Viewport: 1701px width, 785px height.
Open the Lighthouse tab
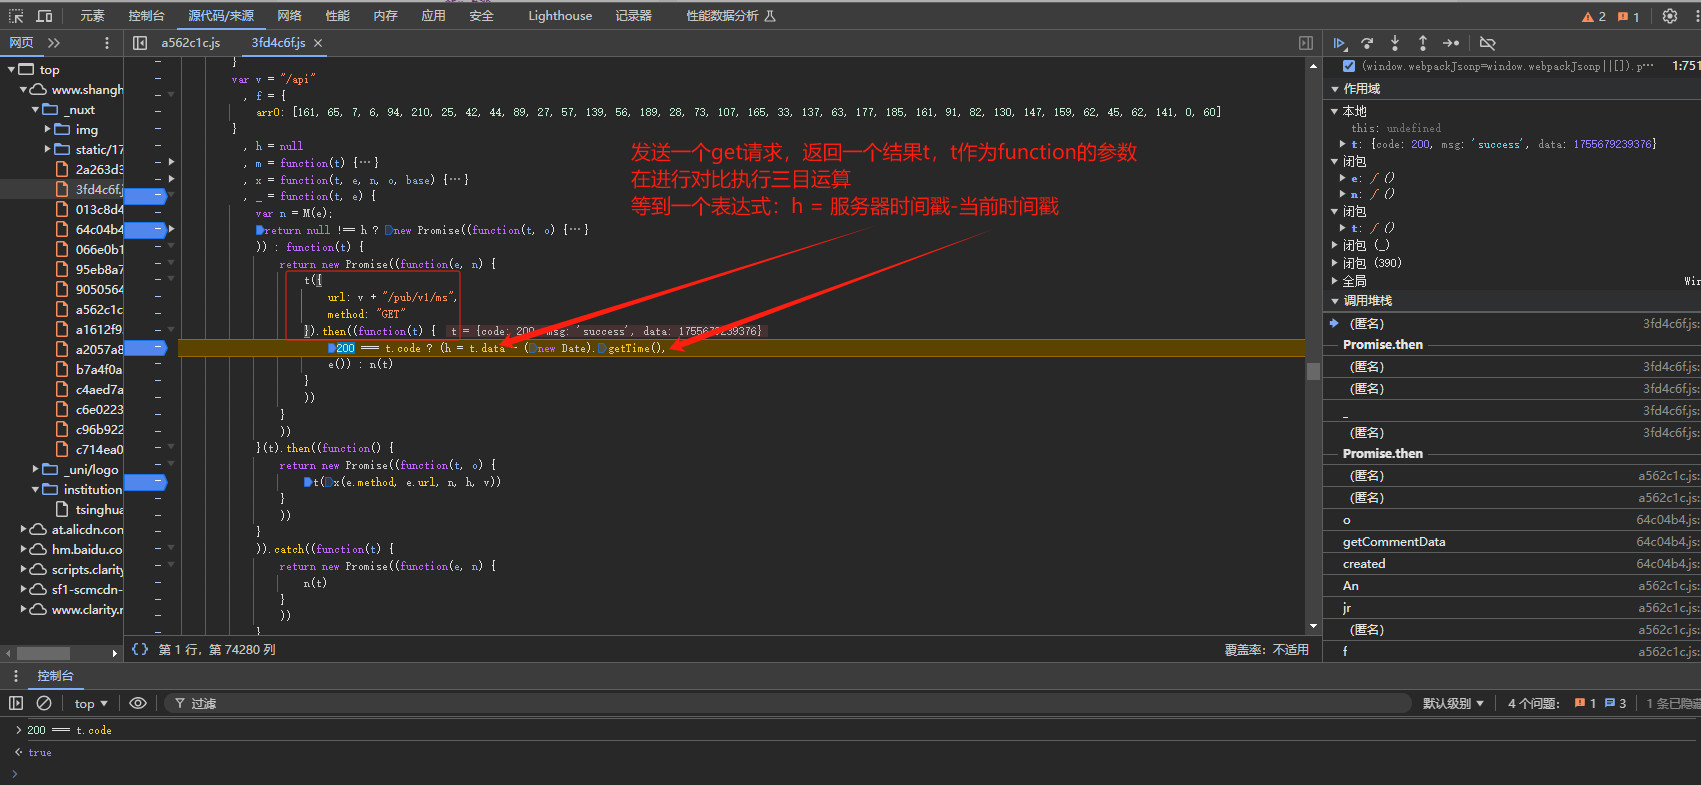click(560, 16)
